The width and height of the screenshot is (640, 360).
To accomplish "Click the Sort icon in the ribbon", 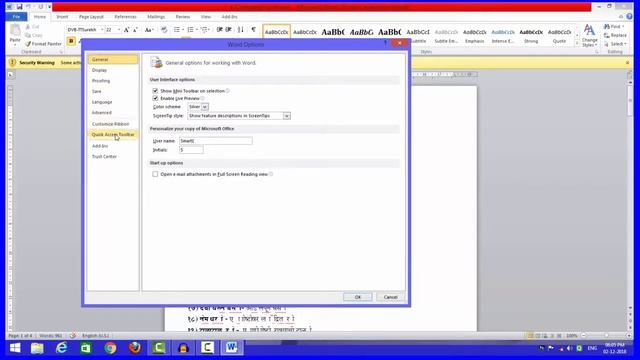I will coord(241,30).
